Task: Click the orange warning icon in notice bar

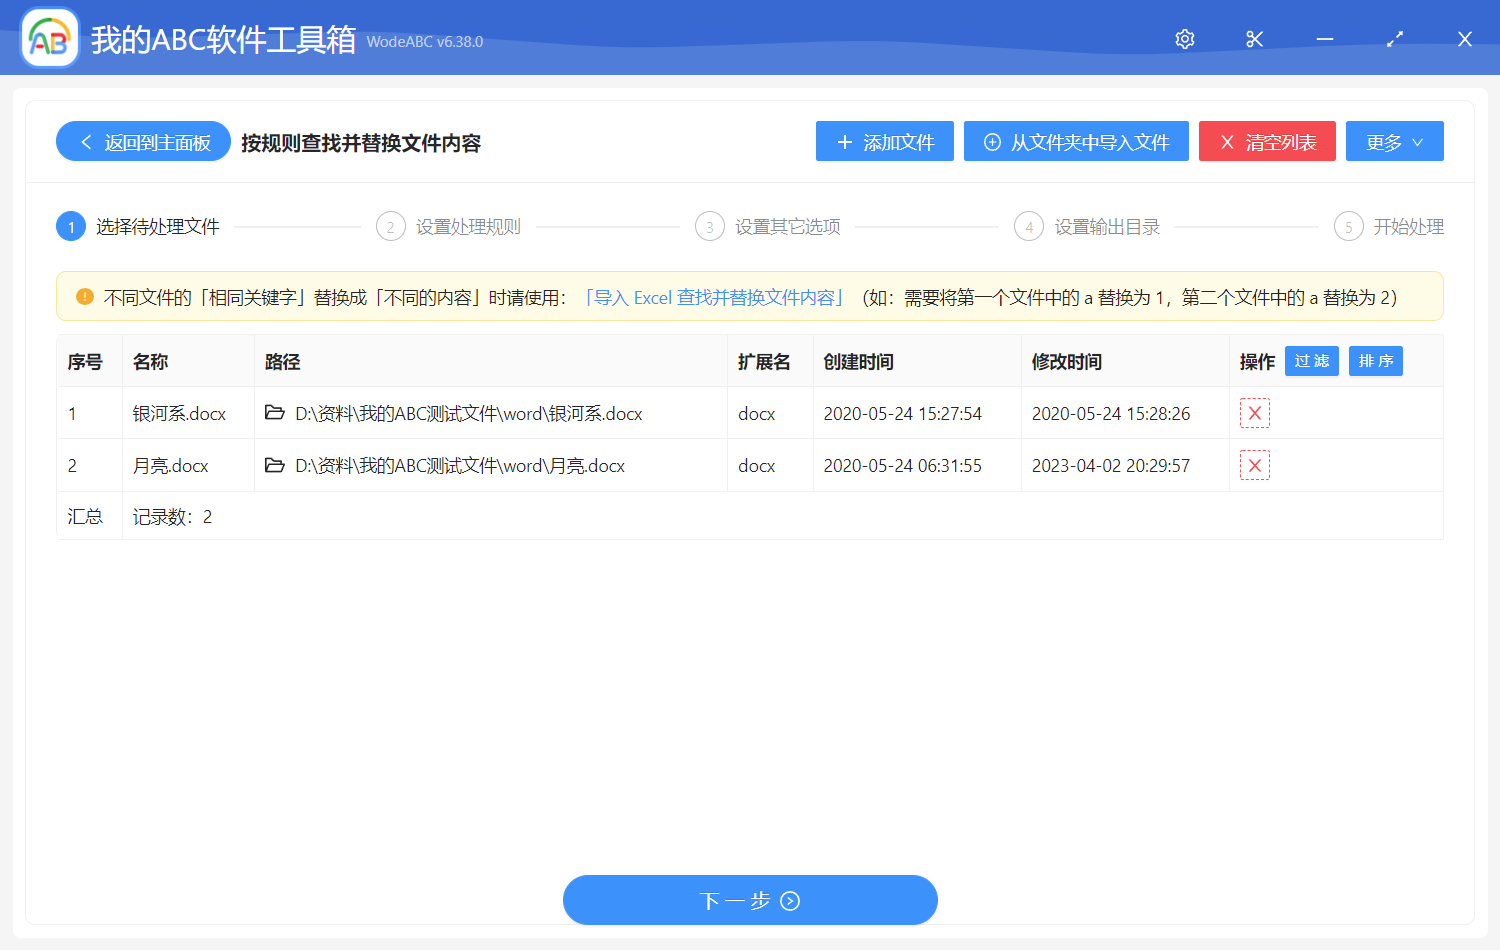Action: tap(85, 297)
